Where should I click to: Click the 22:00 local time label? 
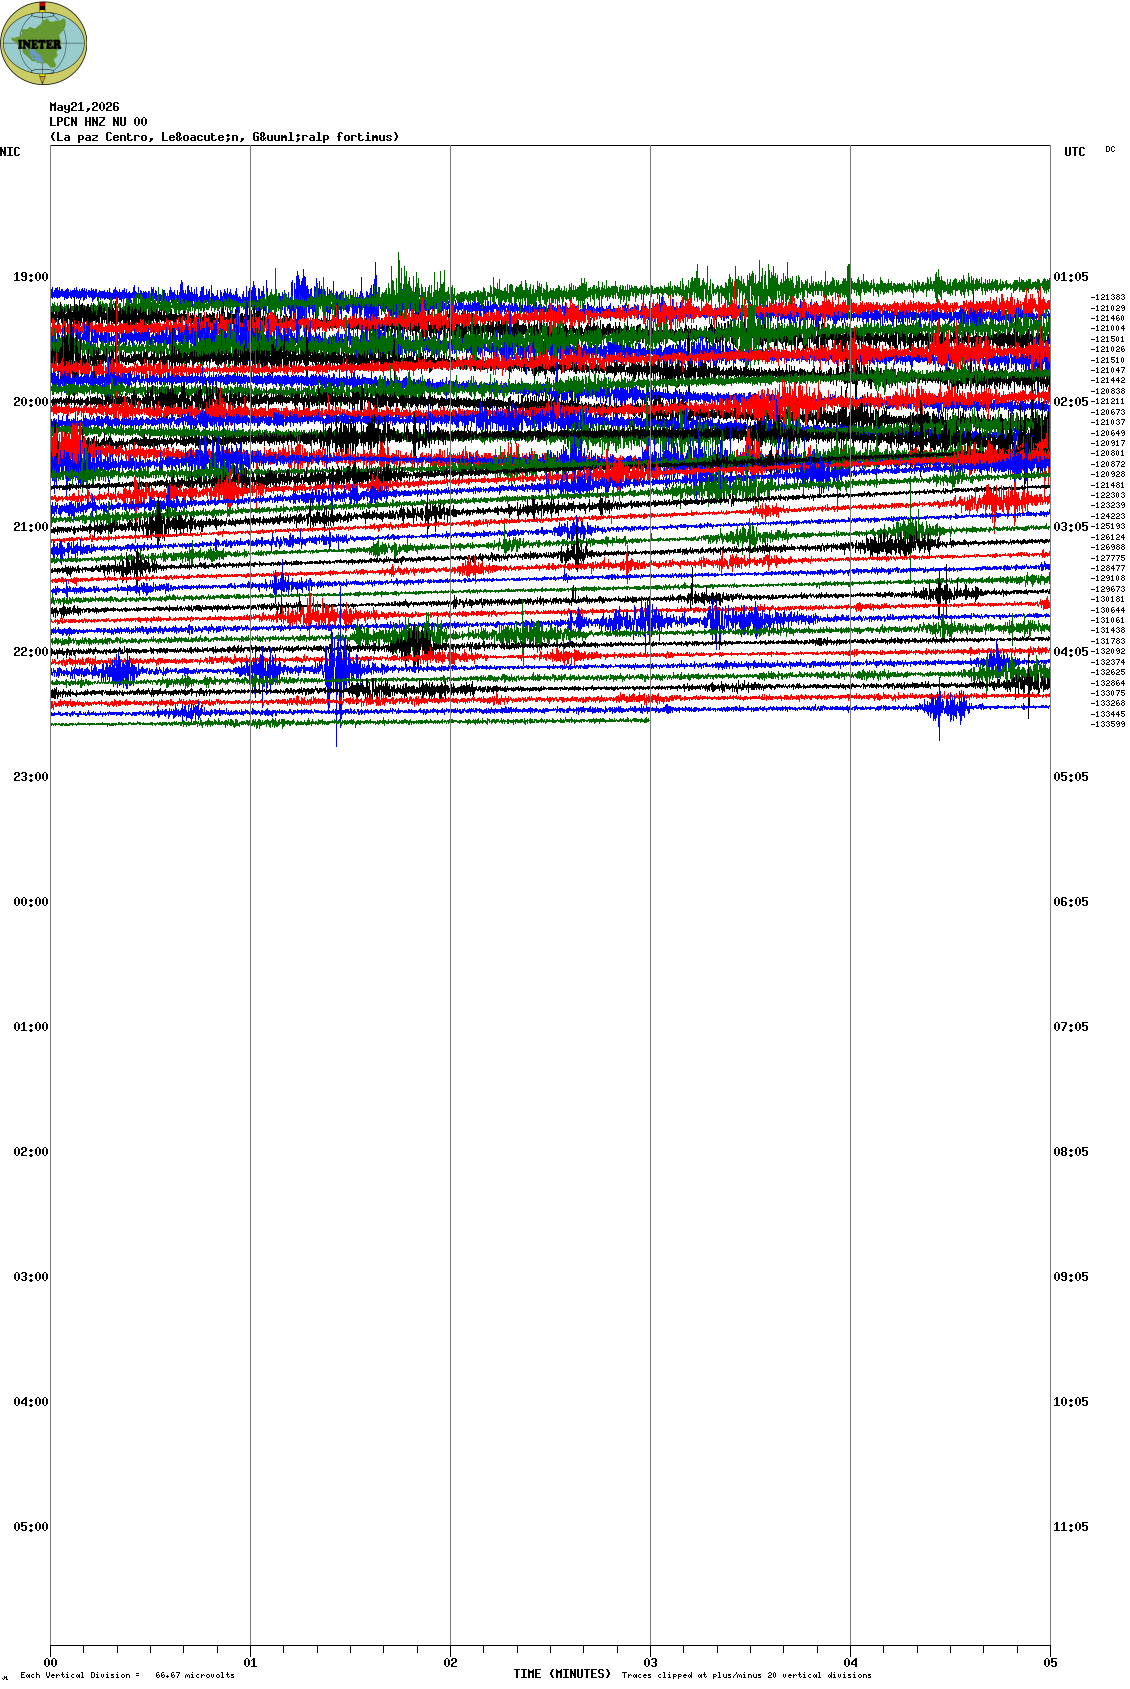pyautogui.click(x=30, y=652)
